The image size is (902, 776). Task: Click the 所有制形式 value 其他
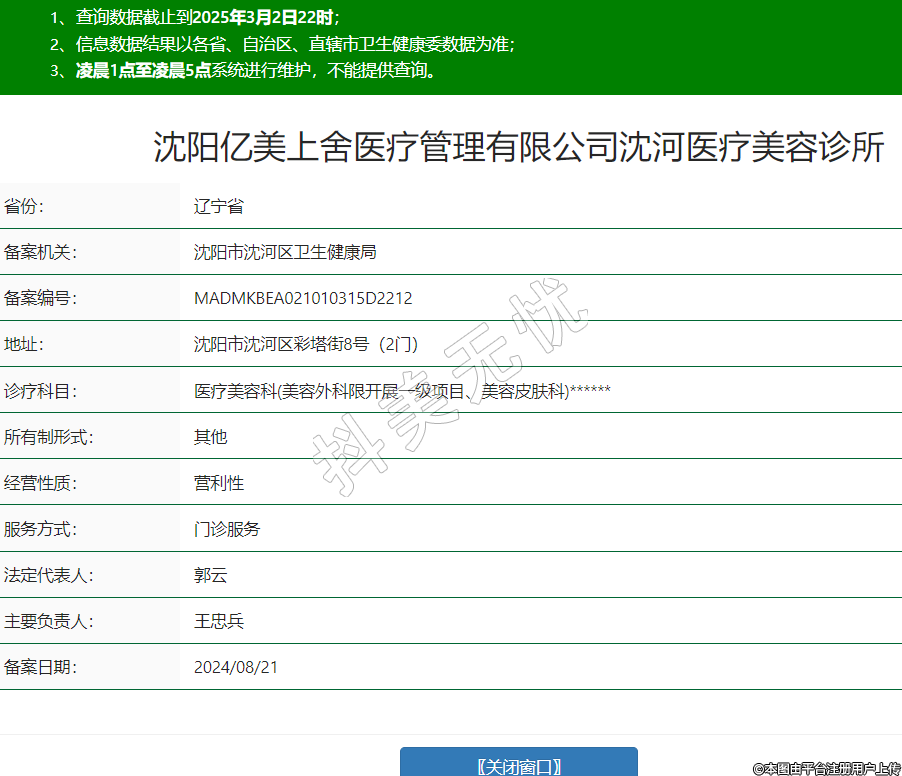click(210, 437)
